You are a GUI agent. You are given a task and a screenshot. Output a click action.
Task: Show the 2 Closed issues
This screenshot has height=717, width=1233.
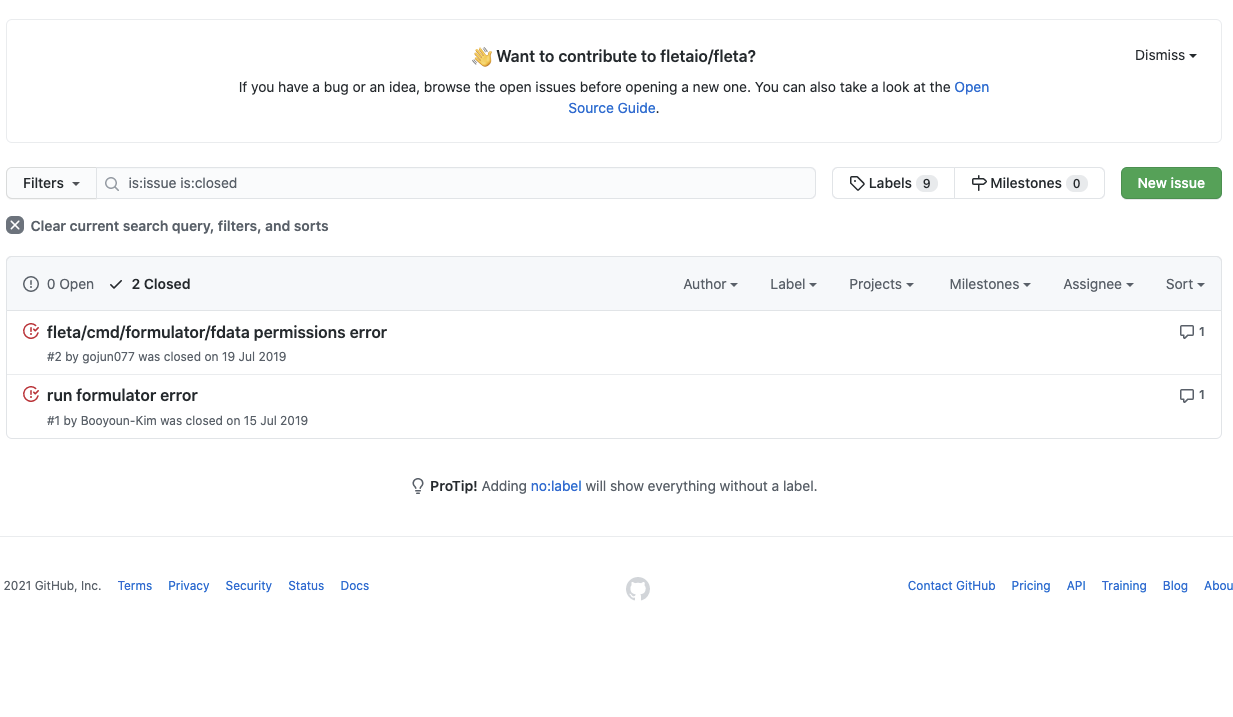pyautogui.click(x=150, y=284)
